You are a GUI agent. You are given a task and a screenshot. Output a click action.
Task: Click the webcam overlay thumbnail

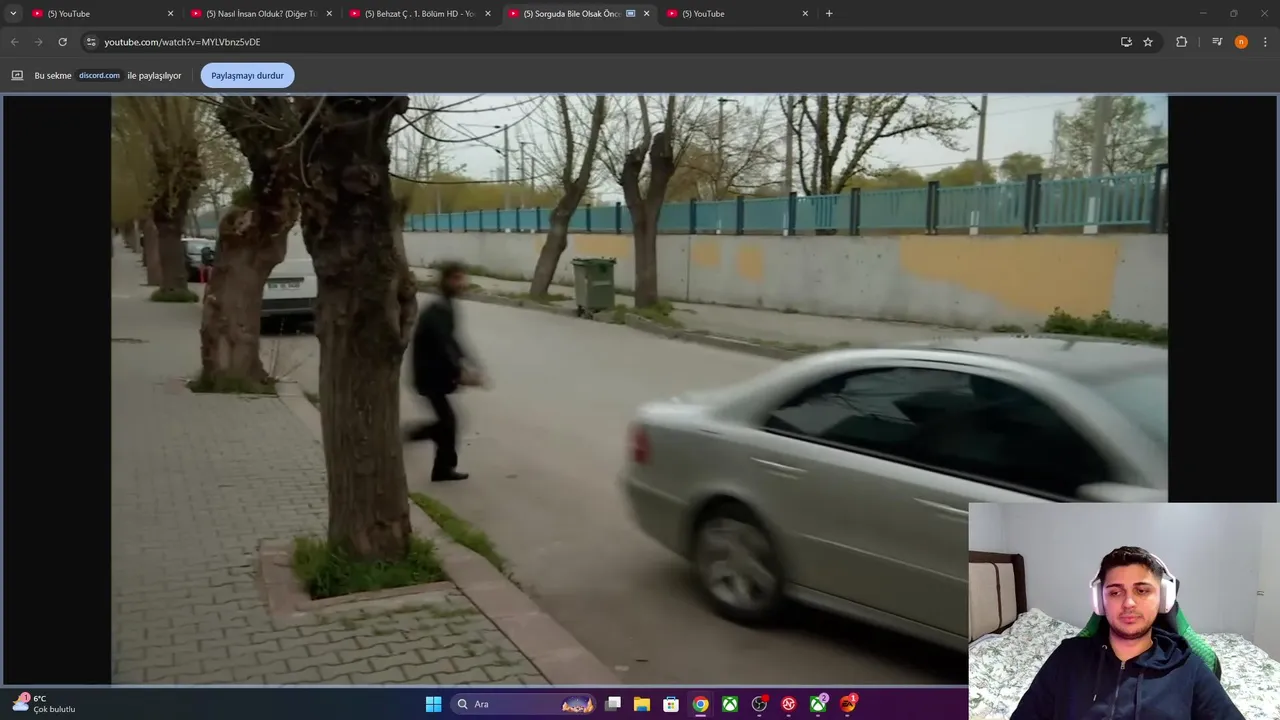coord(1124,611)
